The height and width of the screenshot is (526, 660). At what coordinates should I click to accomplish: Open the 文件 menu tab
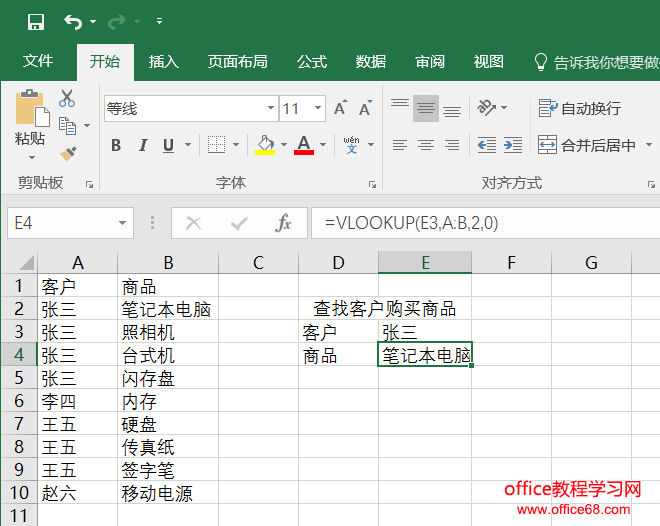pos(38,61)
